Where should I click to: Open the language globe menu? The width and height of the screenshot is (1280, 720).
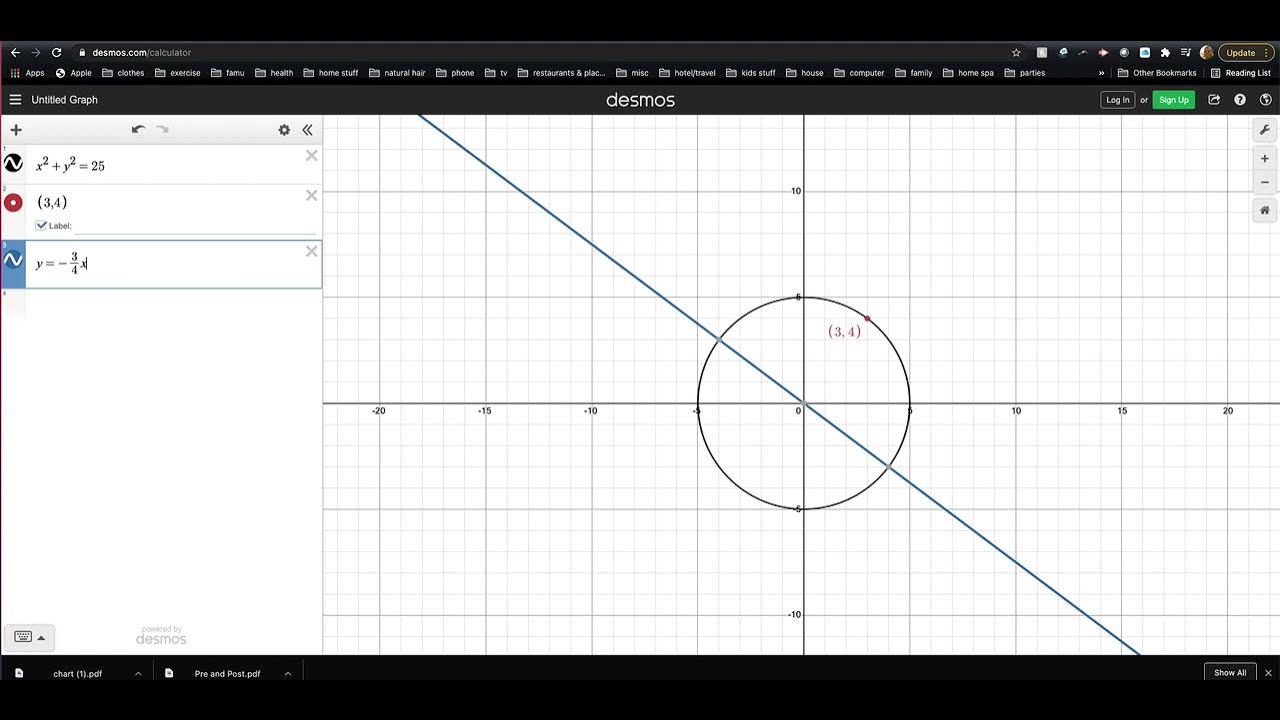click(x=1265, y=100)
